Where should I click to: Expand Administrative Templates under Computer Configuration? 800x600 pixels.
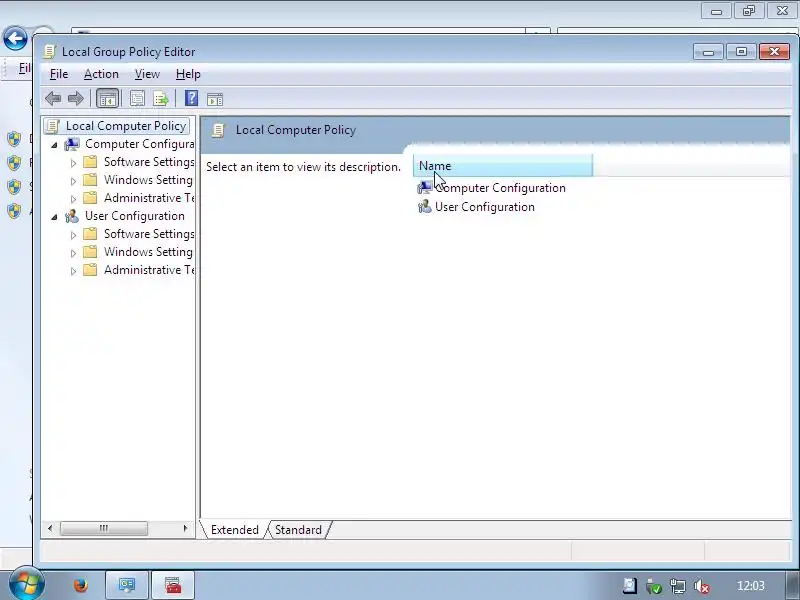click(x=73, y=199)
